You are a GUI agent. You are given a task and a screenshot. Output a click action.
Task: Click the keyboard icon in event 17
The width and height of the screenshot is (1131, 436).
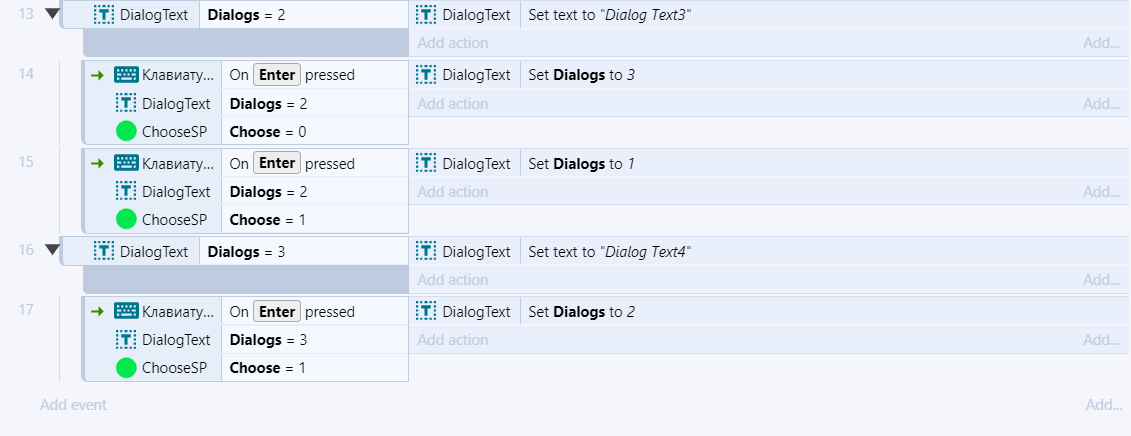(x=126, y=311)
